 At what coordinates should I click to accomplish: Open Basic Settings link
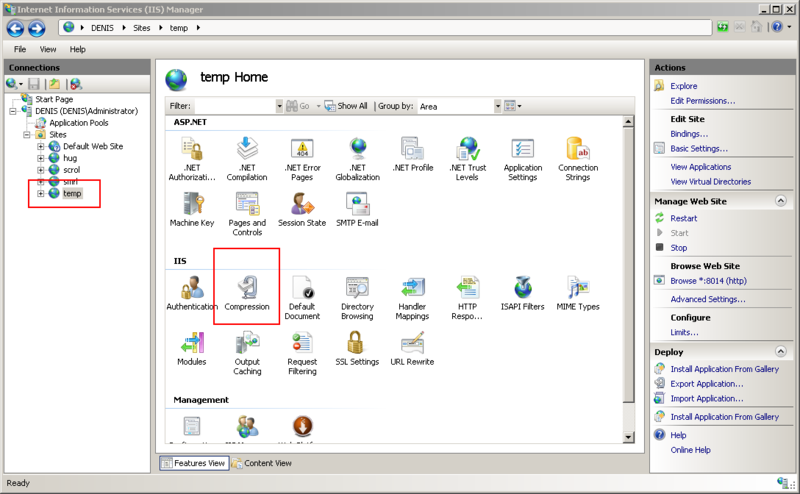click(699, 149)
